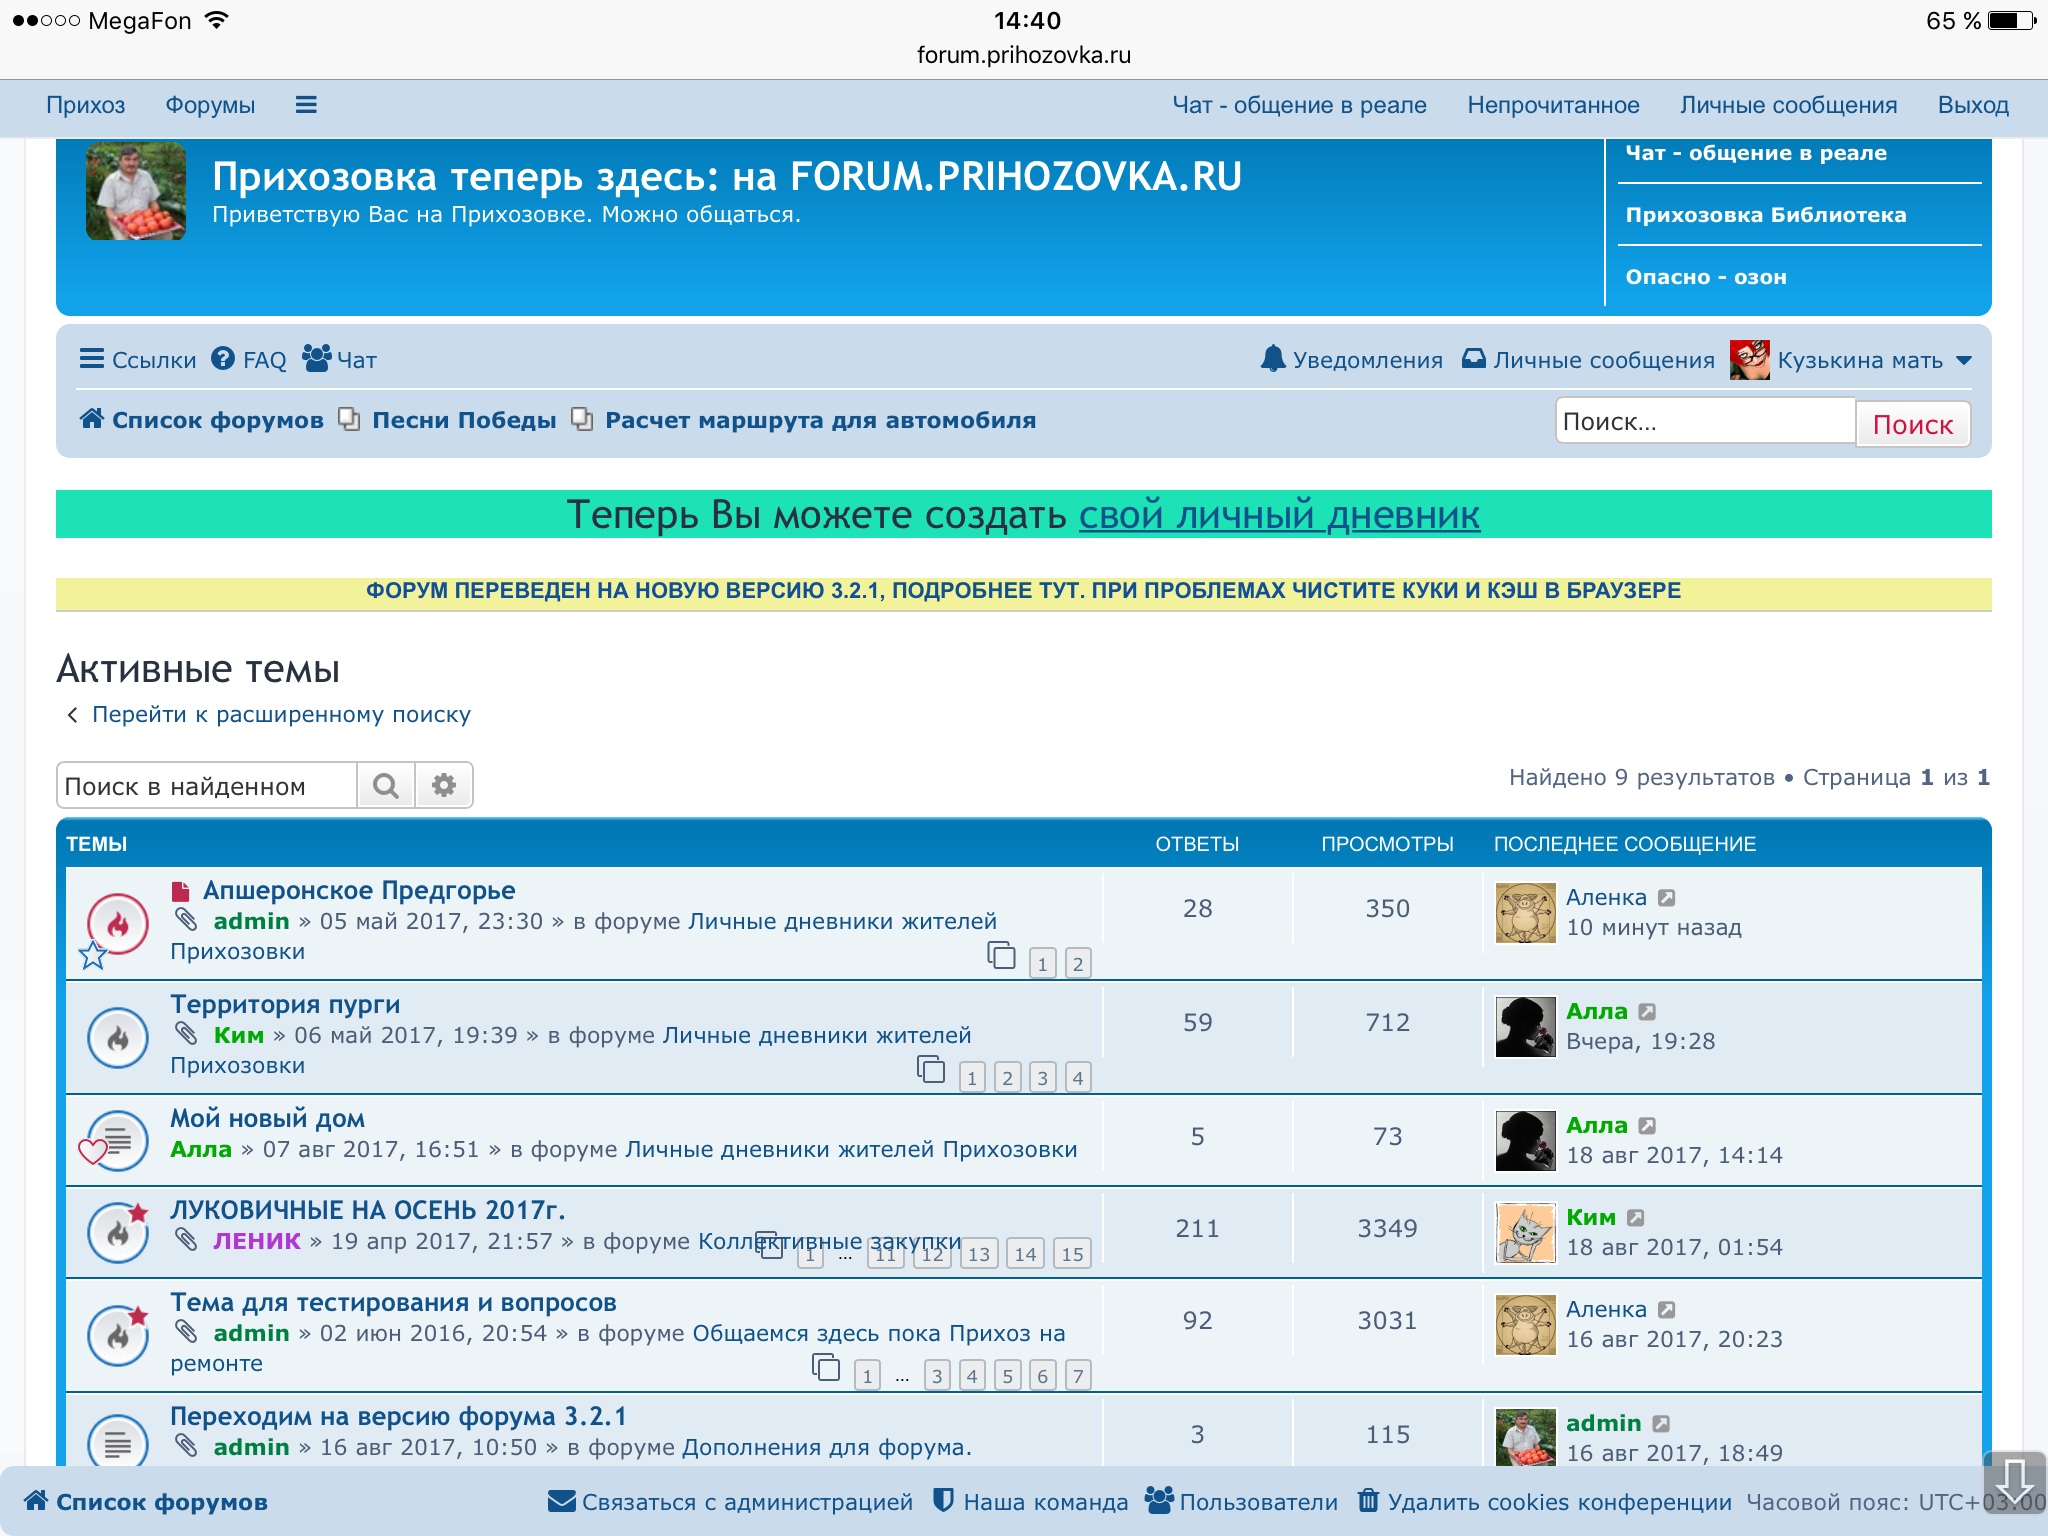Click the scroll-down arrow button
Image resolution: width=2048 pixels, height=1536 pixels.
pyautogui.click(x=2014, y=1482)
